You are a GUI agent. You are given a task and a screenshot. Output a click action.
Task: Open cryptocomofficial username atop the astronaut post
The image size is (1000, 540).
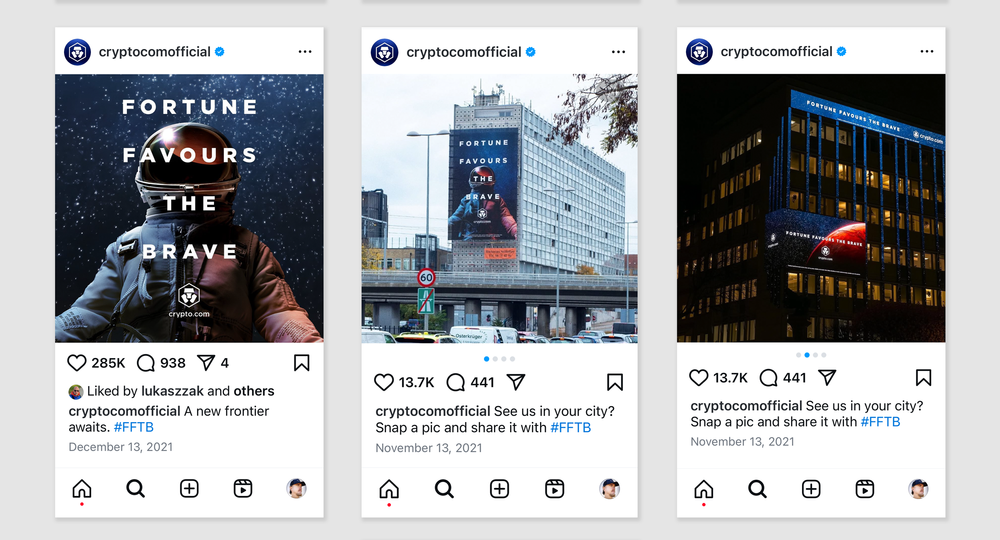pyautogui.click(x=154, y=52)
